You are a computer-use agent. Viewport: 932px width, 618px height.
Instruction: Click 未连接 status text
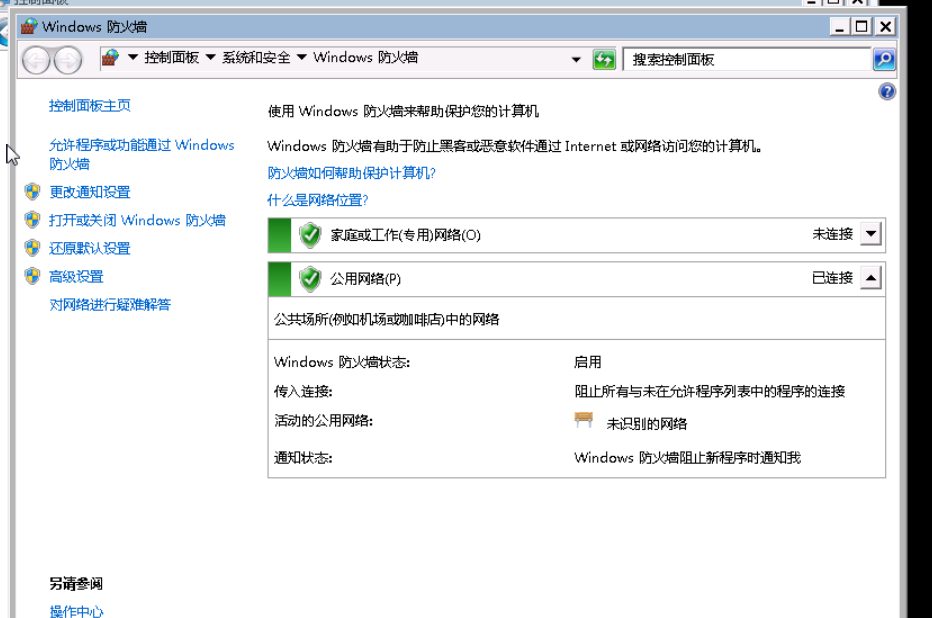[833, 234]
